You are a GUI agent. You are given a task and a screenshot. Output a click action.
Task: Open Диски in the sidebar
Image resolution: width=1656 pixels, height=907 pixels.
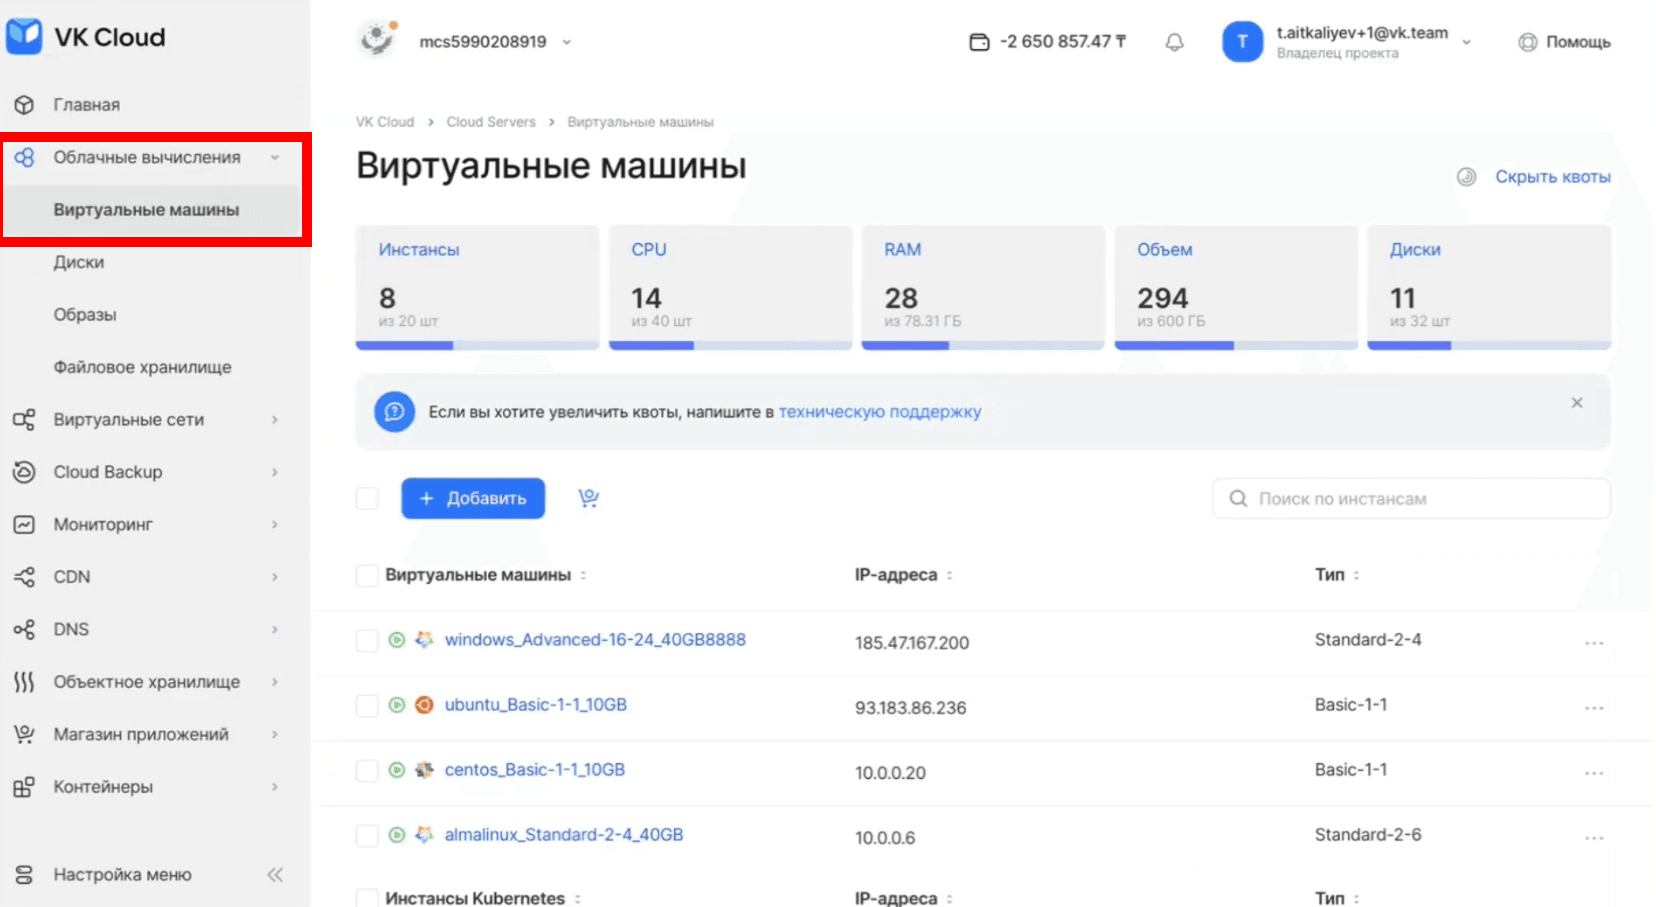(79, 262)
